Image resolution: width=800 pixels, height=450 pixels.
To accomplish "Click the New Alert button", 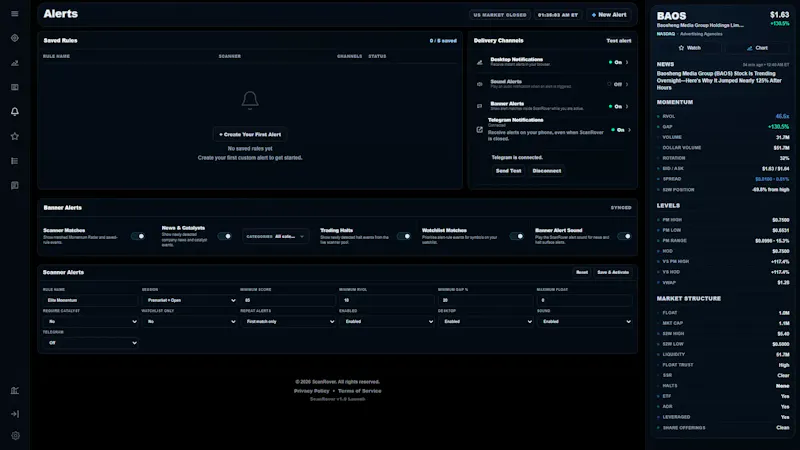I will click(x=609, y=15).
